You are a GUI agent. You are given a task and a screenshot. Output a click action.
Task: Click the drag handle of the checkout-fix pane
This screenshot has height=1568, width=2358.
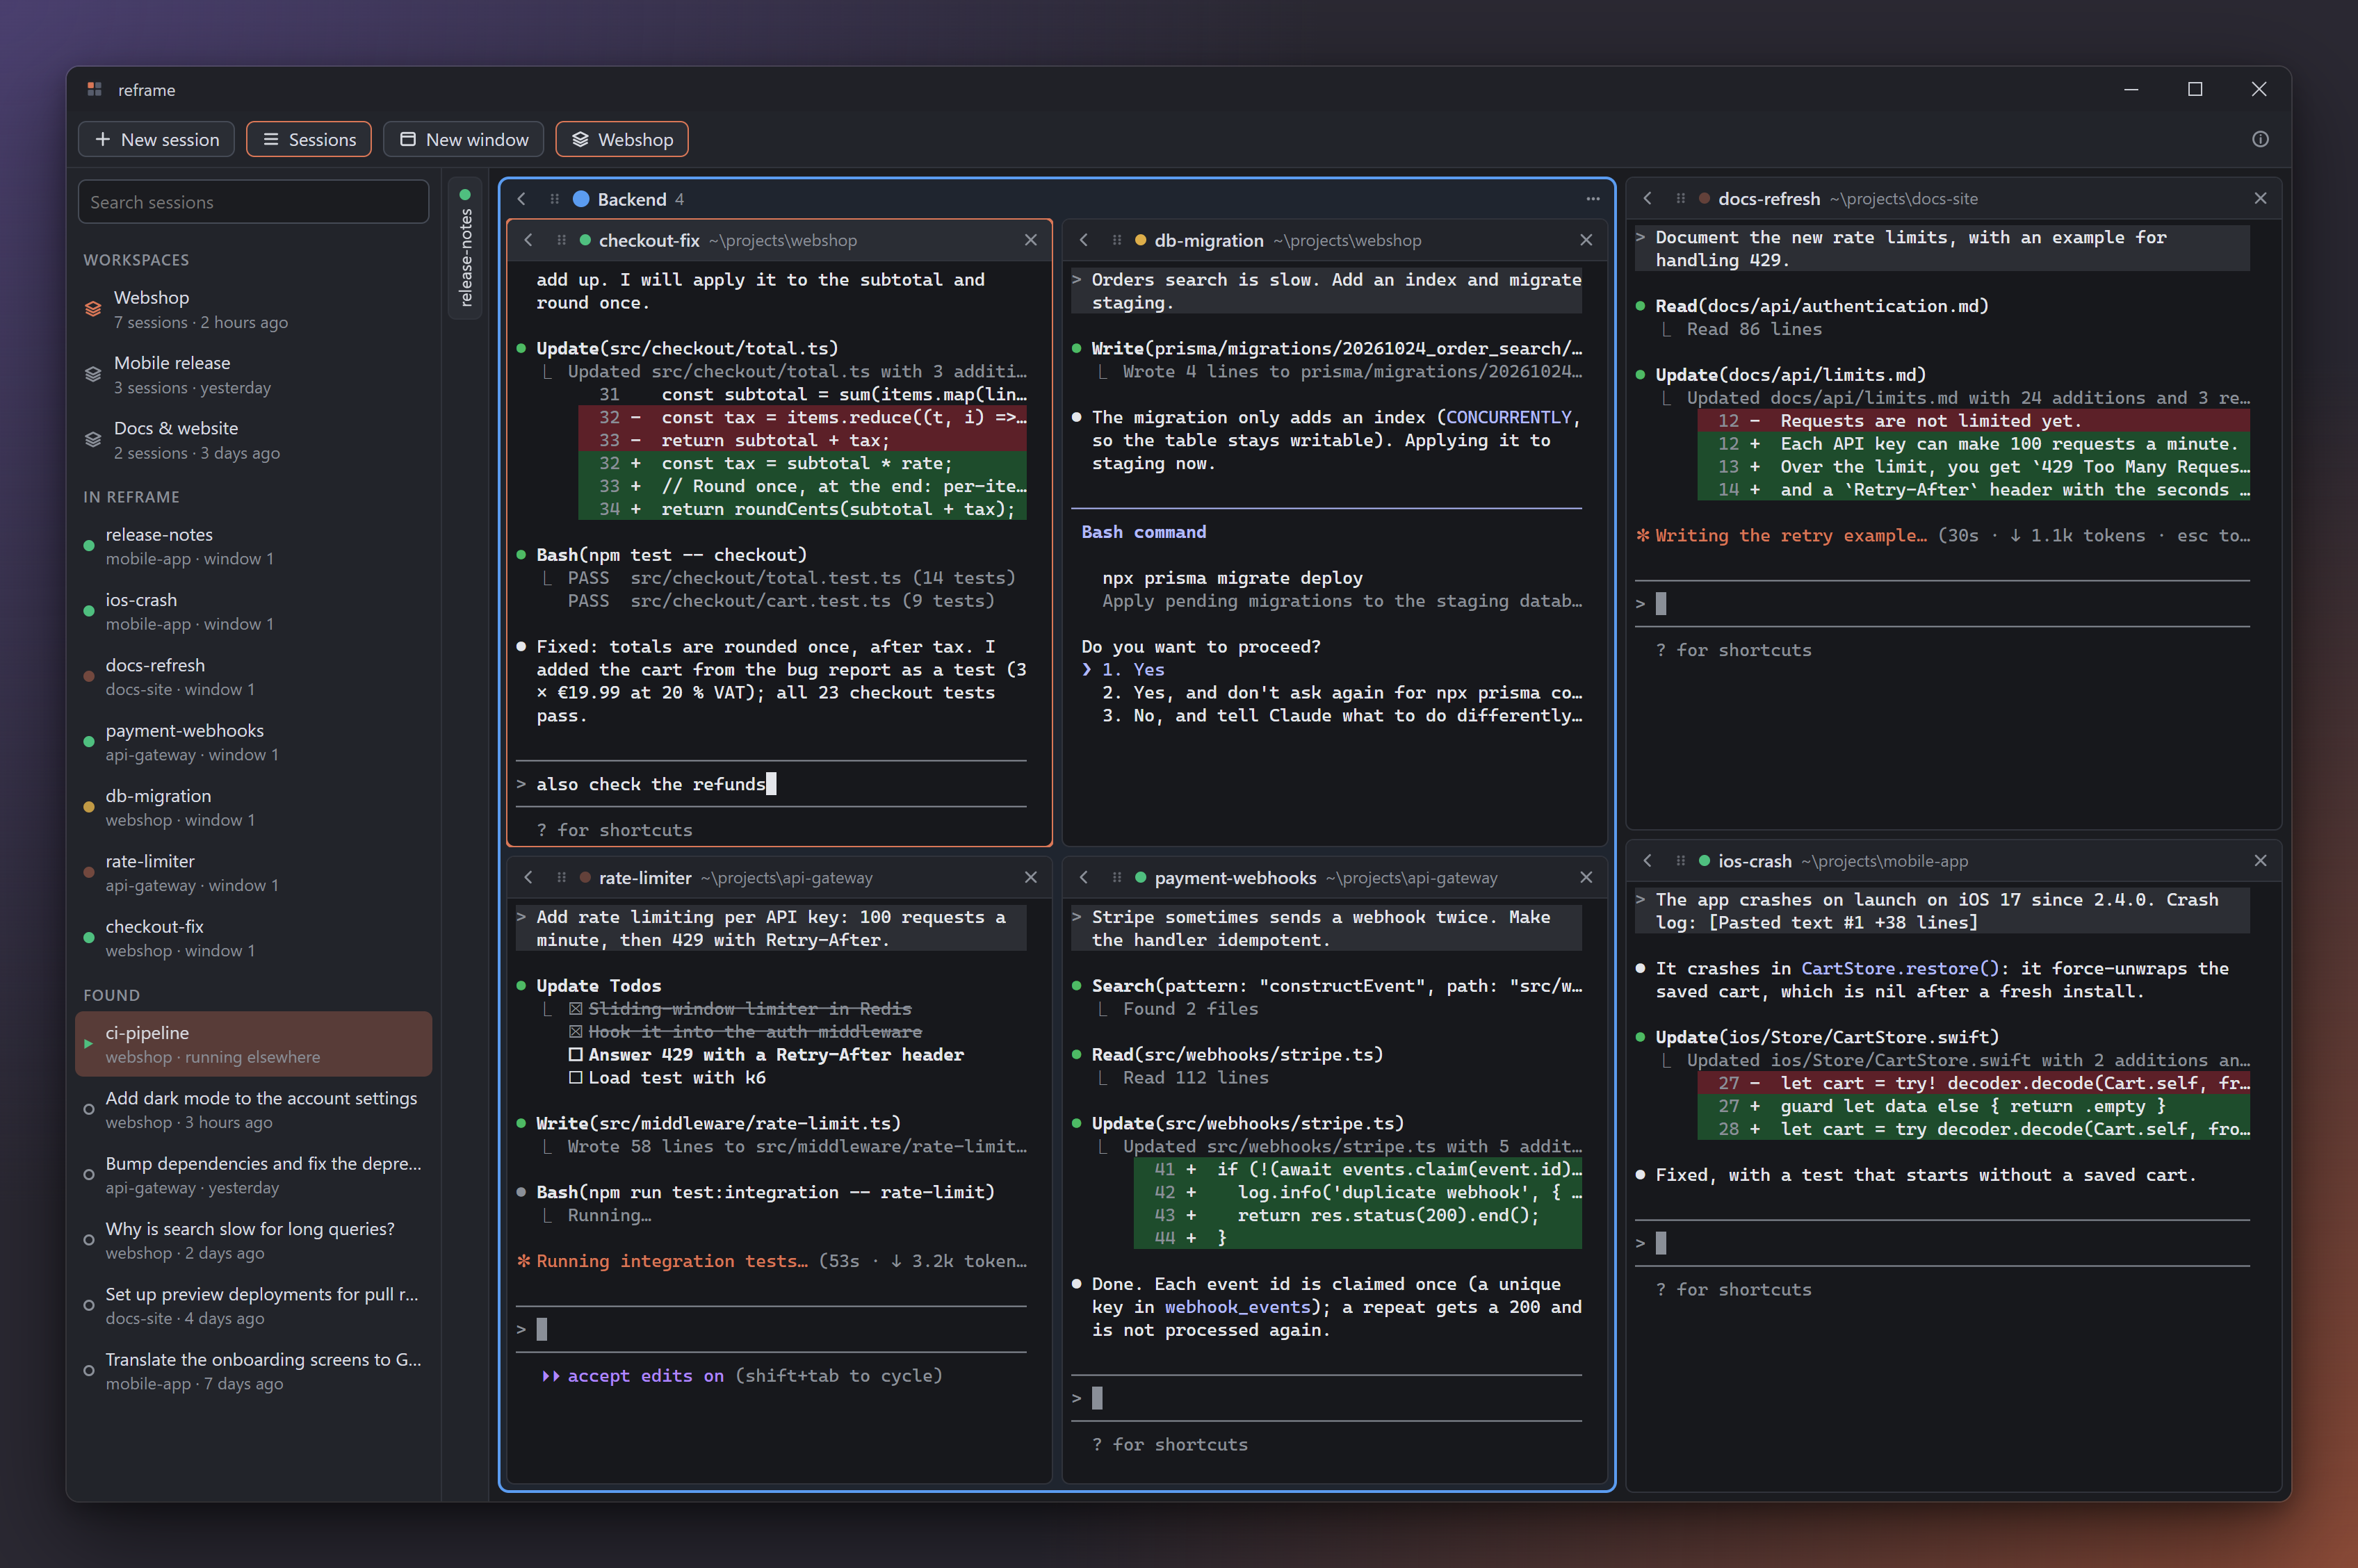[x=561, y=240]
